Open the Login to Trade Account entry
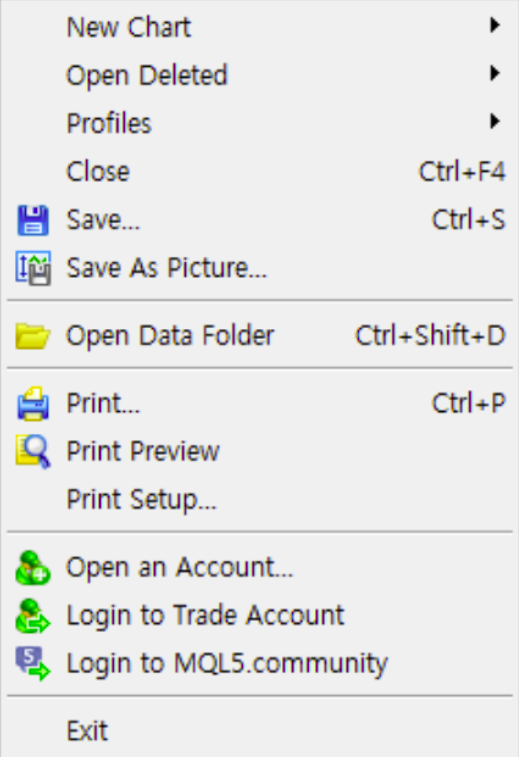 (x=260, y=616)
